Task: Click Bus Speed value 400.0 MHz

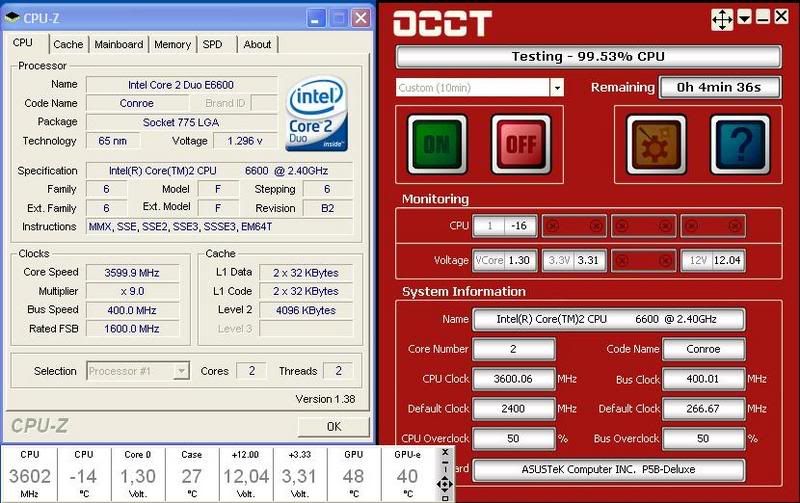Action: pos(132,310)
